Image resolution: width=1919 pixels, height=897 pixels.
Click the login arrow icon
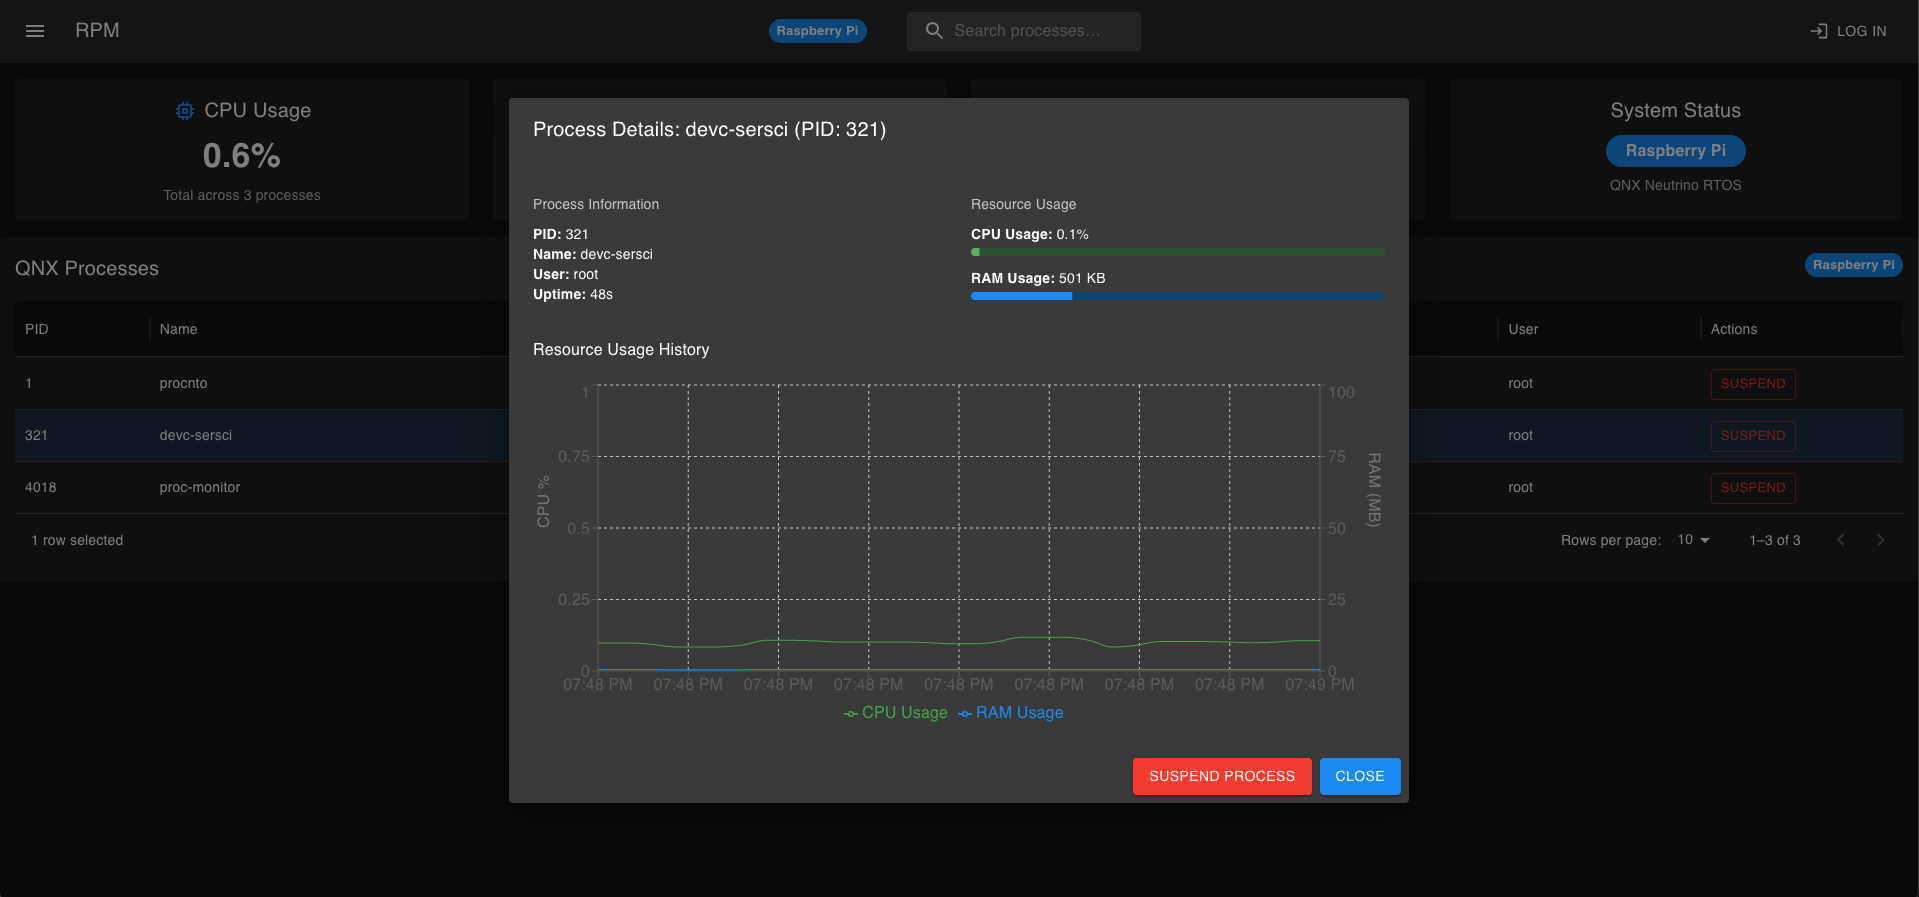pos(1818,31)
